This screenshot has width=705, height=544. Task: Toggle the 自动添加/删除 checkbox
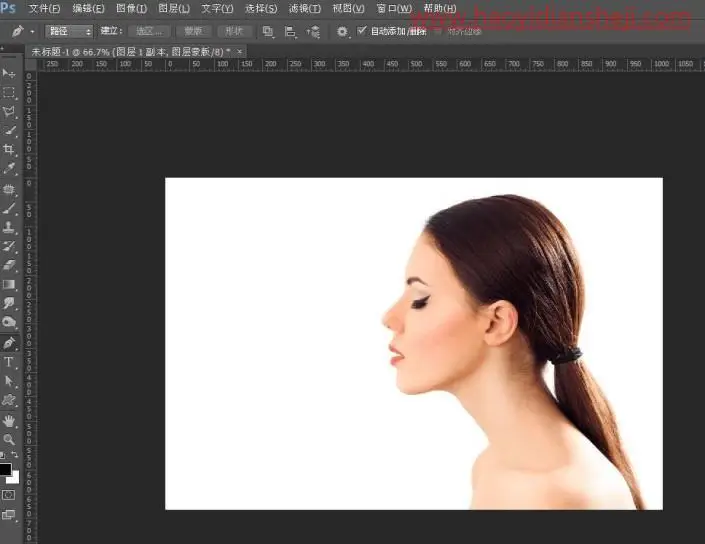(361, 31)
